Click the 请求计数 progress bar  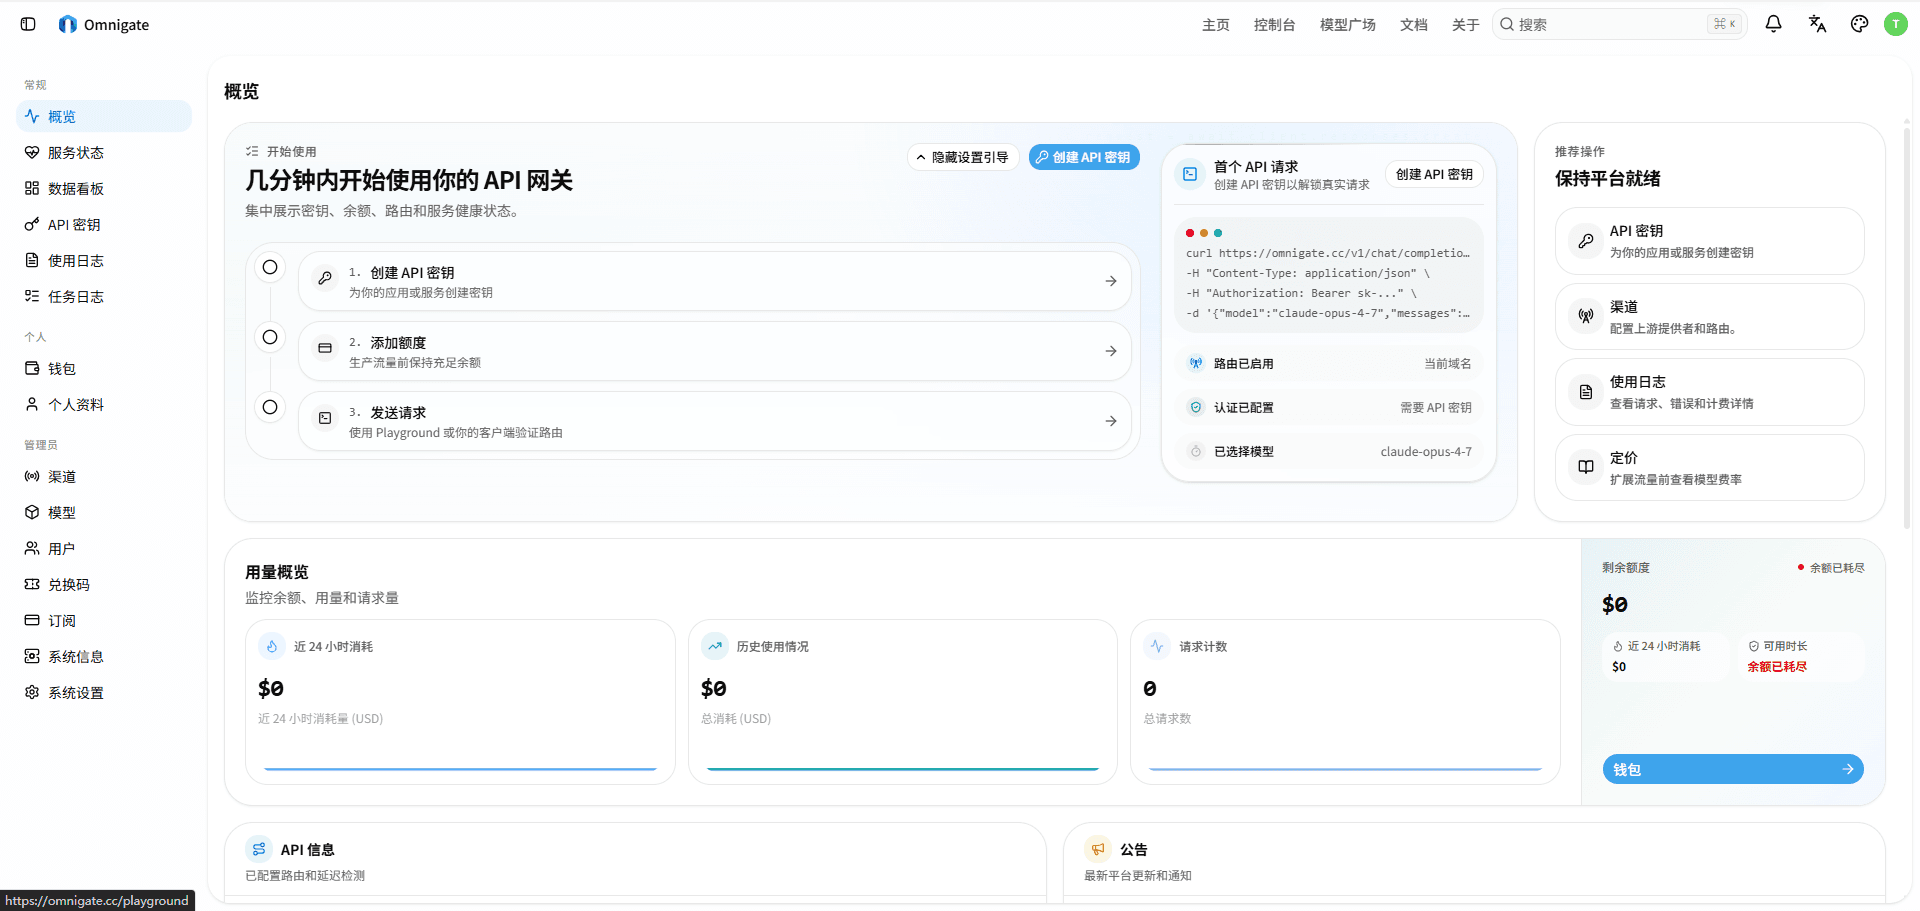[x=1345, y=769]
